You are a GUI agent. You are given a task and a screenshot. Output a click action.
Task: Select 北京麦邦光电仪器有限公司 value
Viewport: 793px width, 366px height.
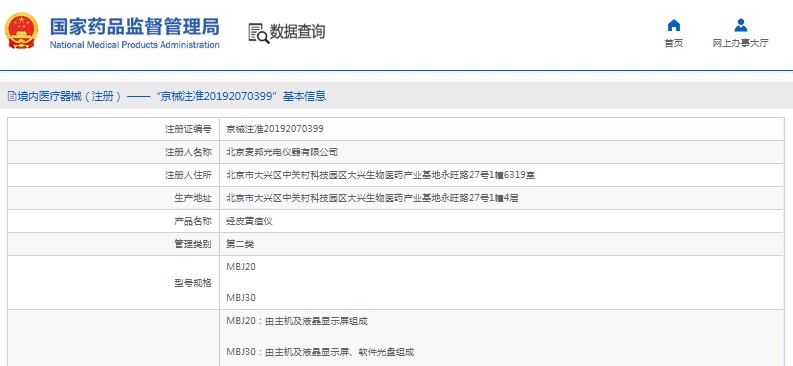coord(282,152)
